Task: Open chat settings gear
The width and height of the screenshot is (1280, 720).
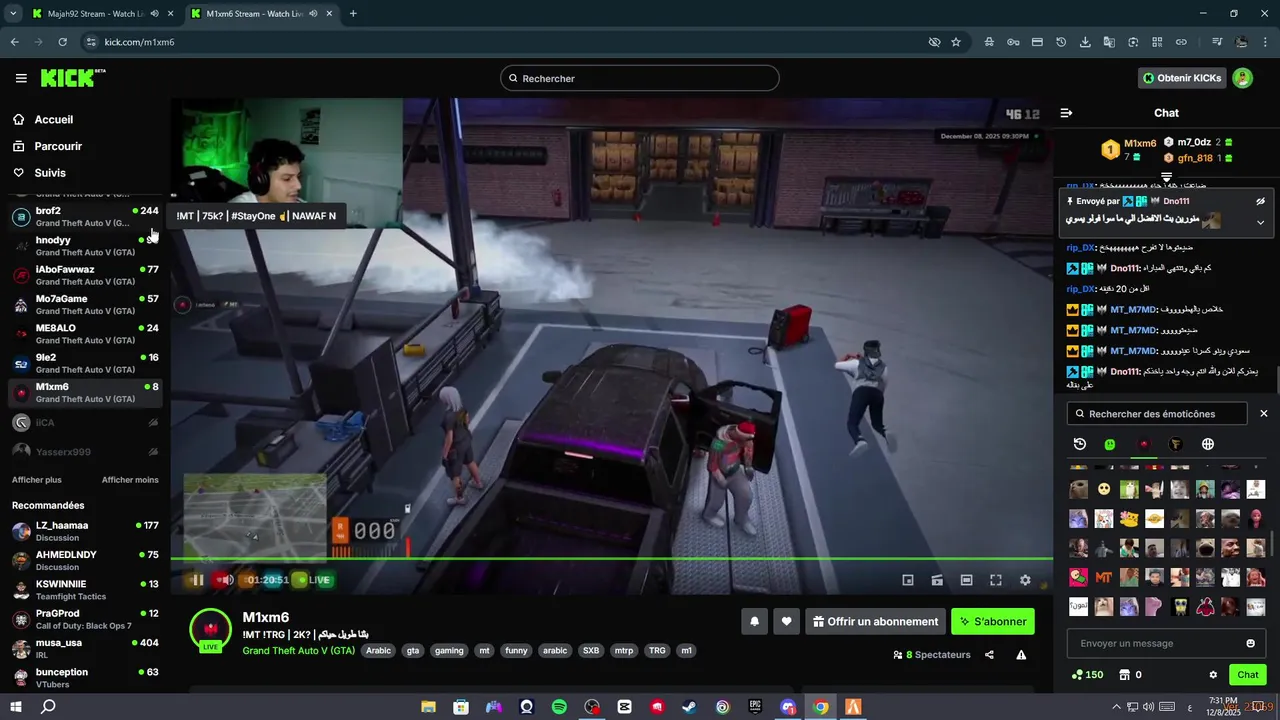Action: pyautogui.click(x=1213, y=675)
